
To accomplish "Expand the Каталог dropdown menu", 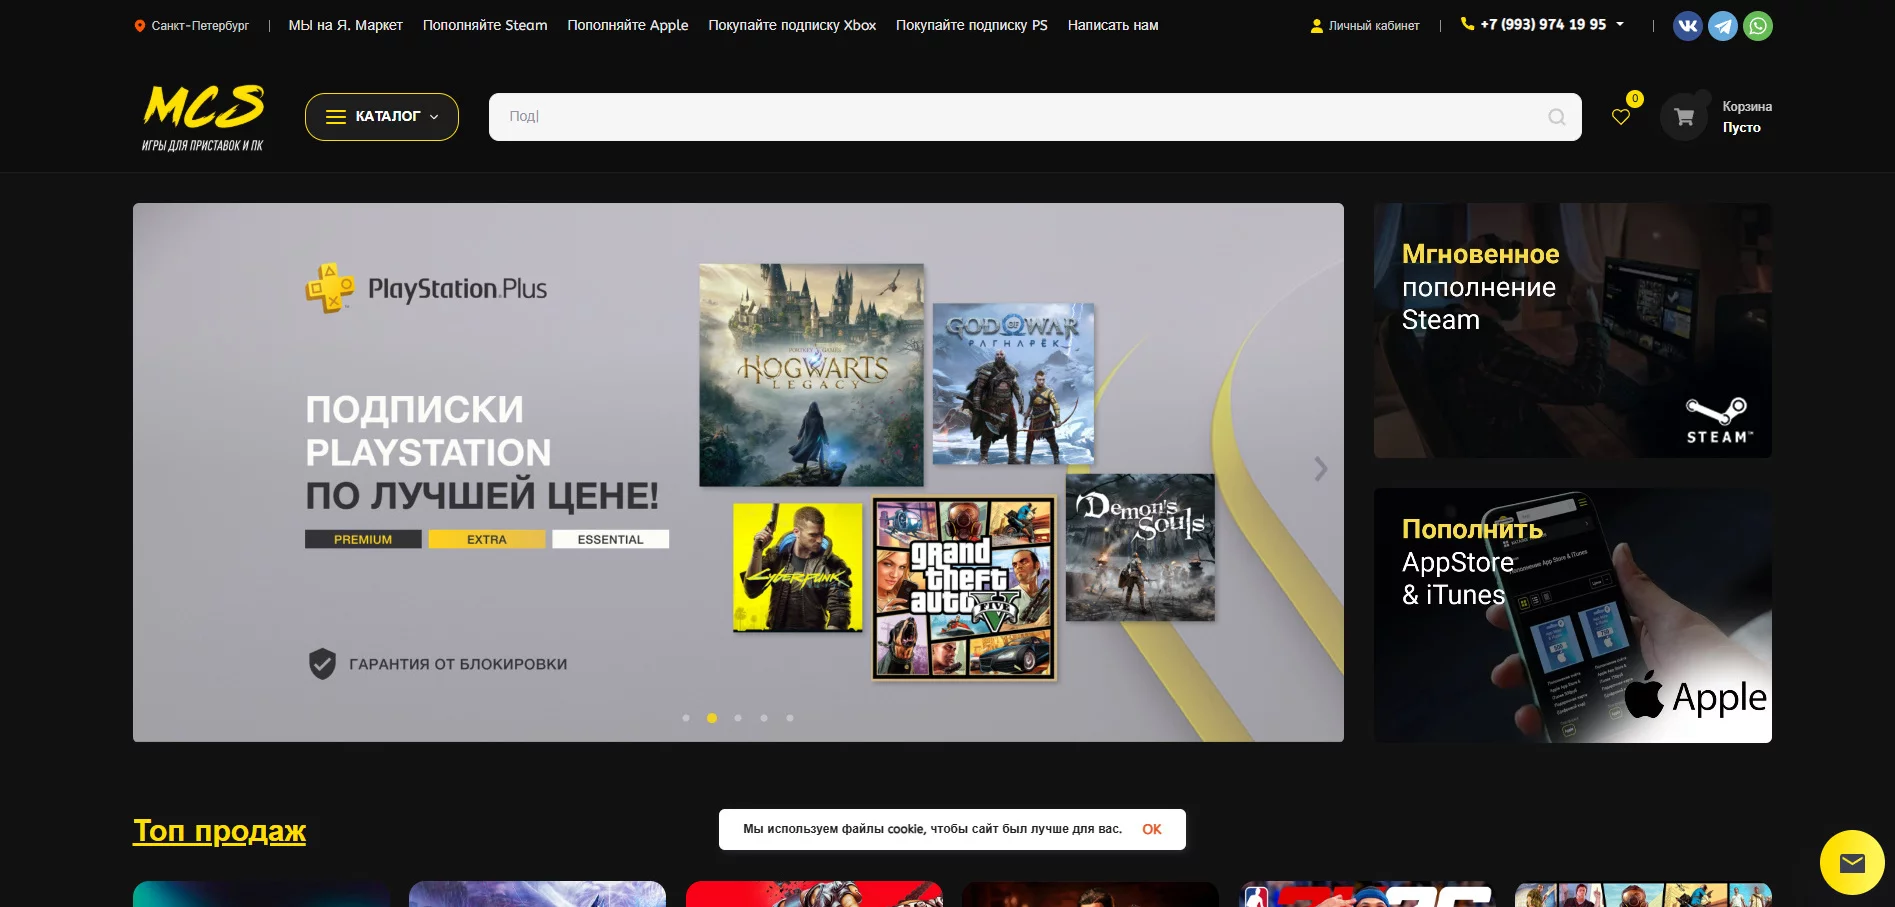I will 382,117.
